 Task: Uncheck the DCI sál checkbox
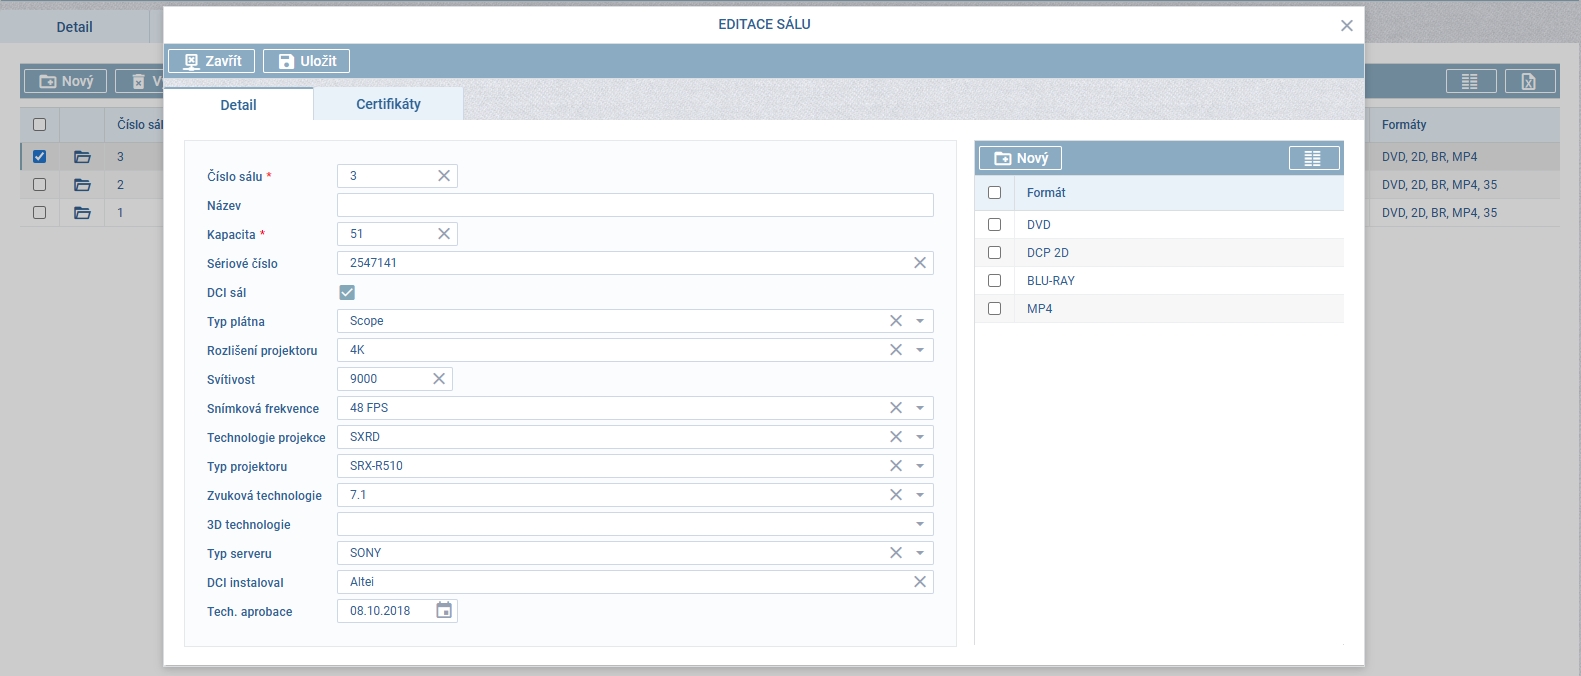click(347, 292)
